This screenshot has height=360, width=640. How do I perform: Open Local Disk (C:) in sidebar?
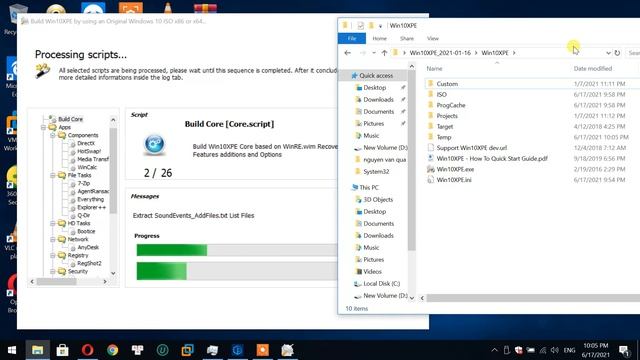(x=381, y=284)
